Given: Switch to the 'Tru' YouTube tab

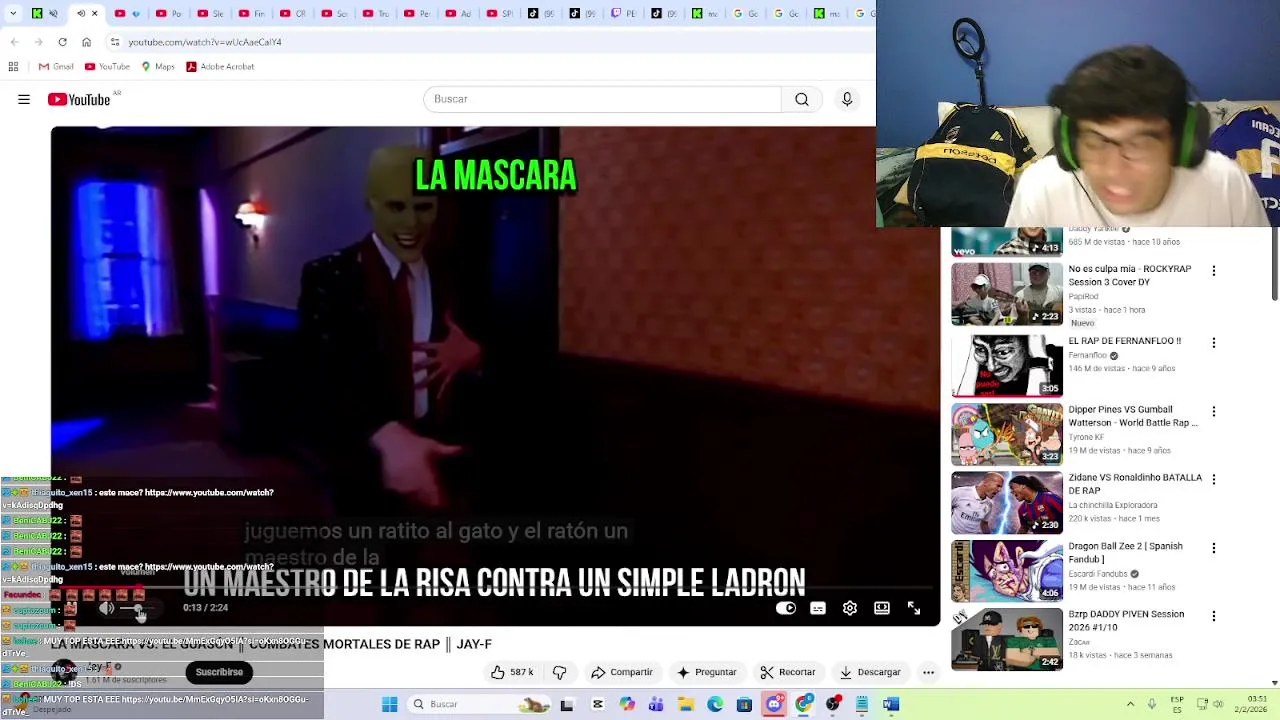Looking at the screenshot, I should [377, 14].
